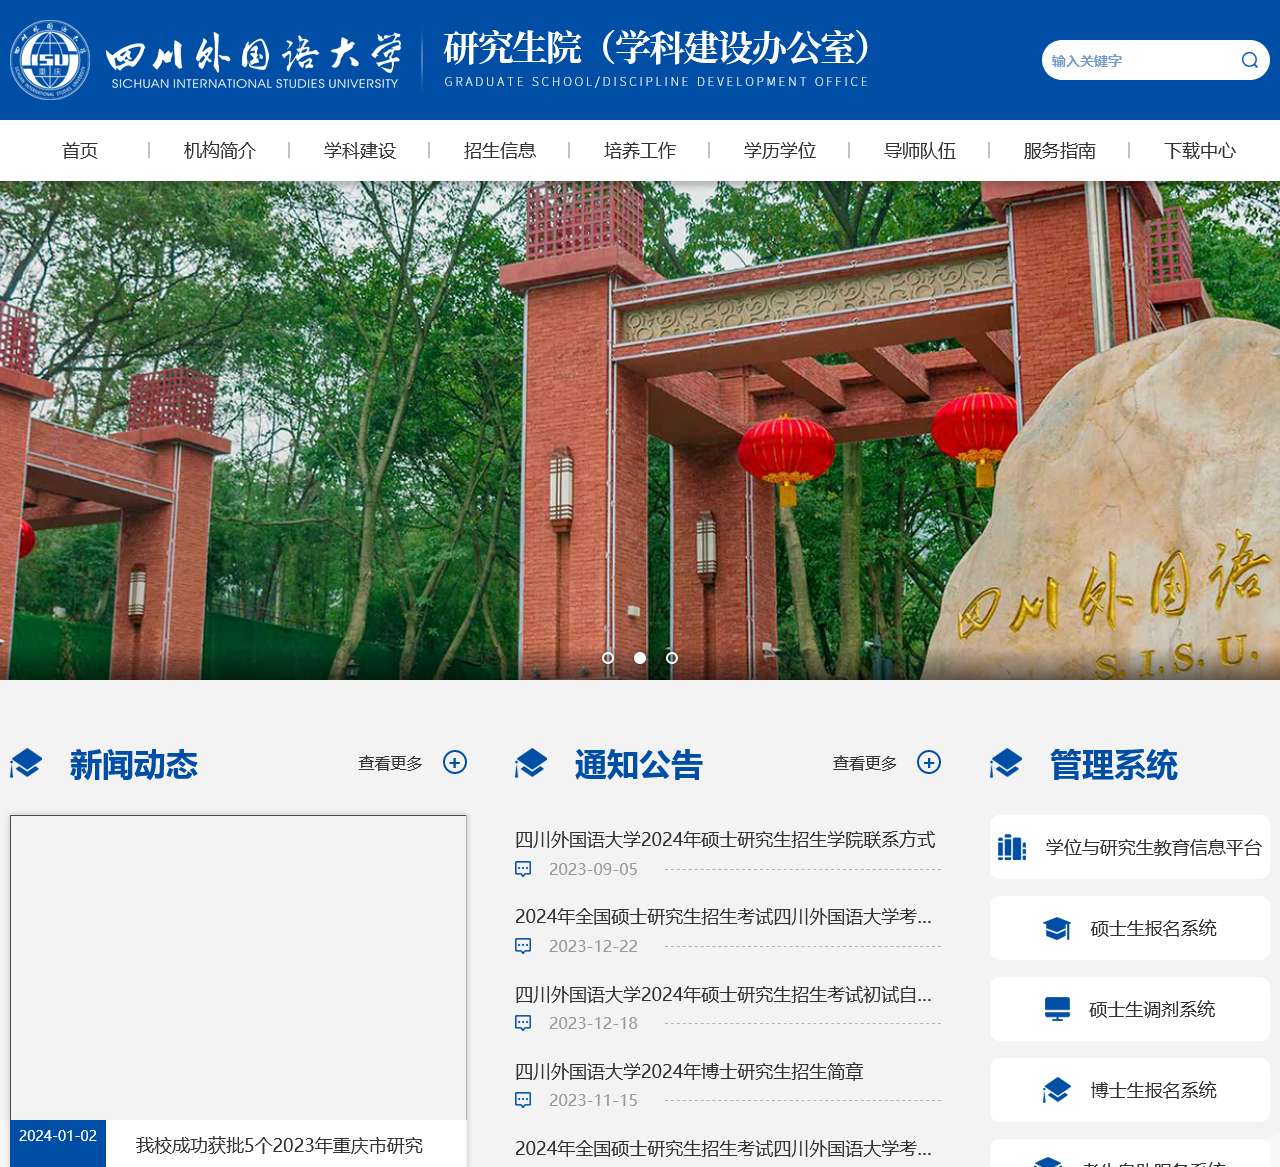The image size is (1280, 1167).
Task: Click the graduation cap icon beside 管理系统
Action: click(x=1006, y=764)
